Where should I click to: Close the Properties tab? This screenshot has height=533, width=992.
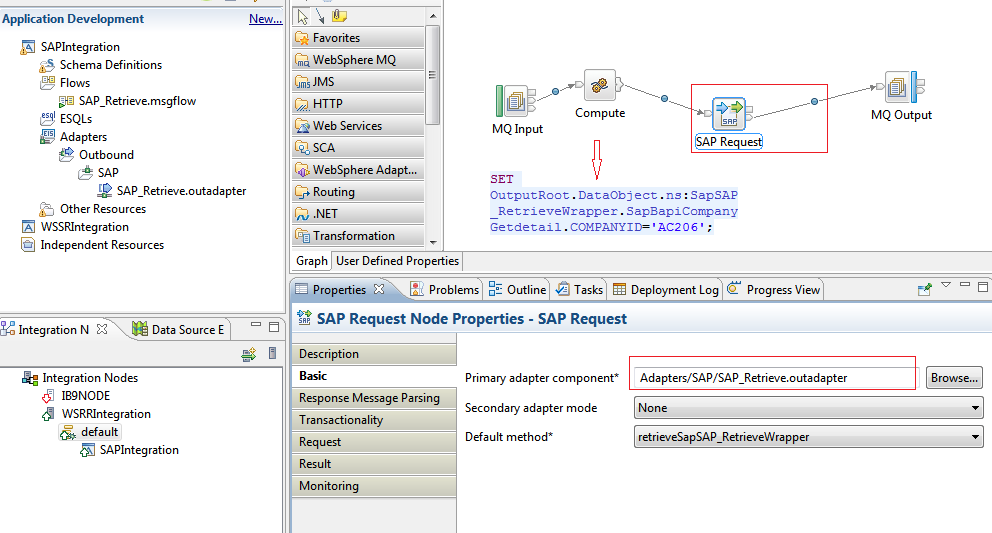[x=379, y=289]
